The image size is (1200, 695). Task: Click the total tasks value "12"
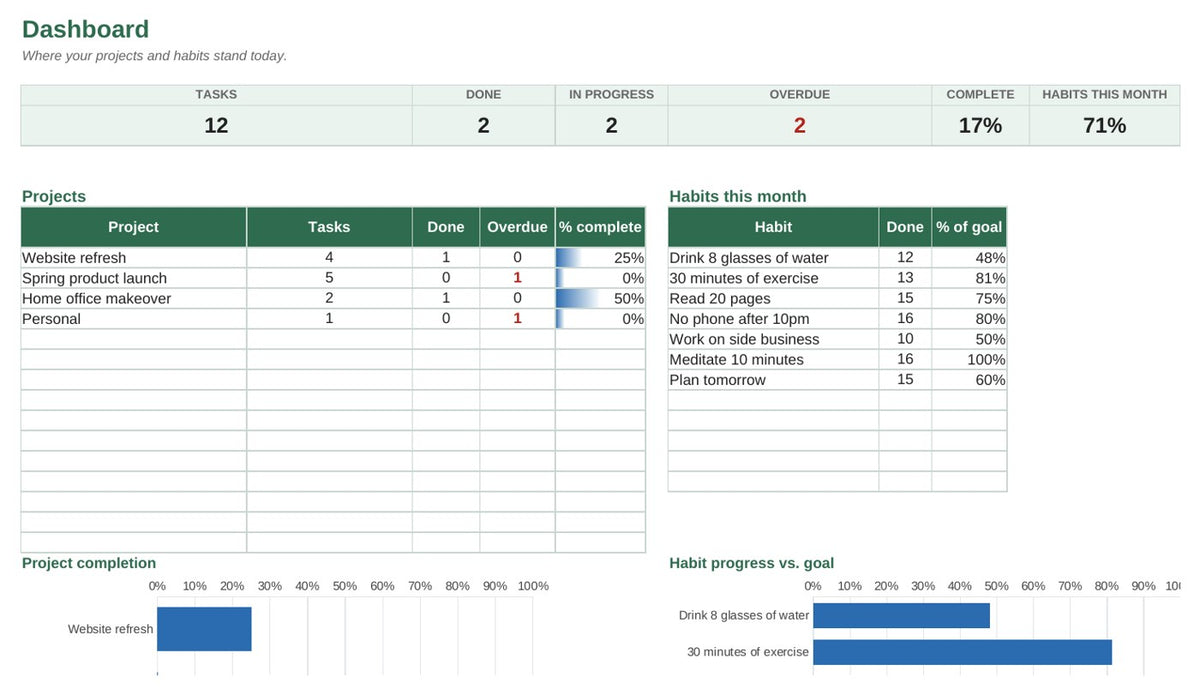(216, 125)
